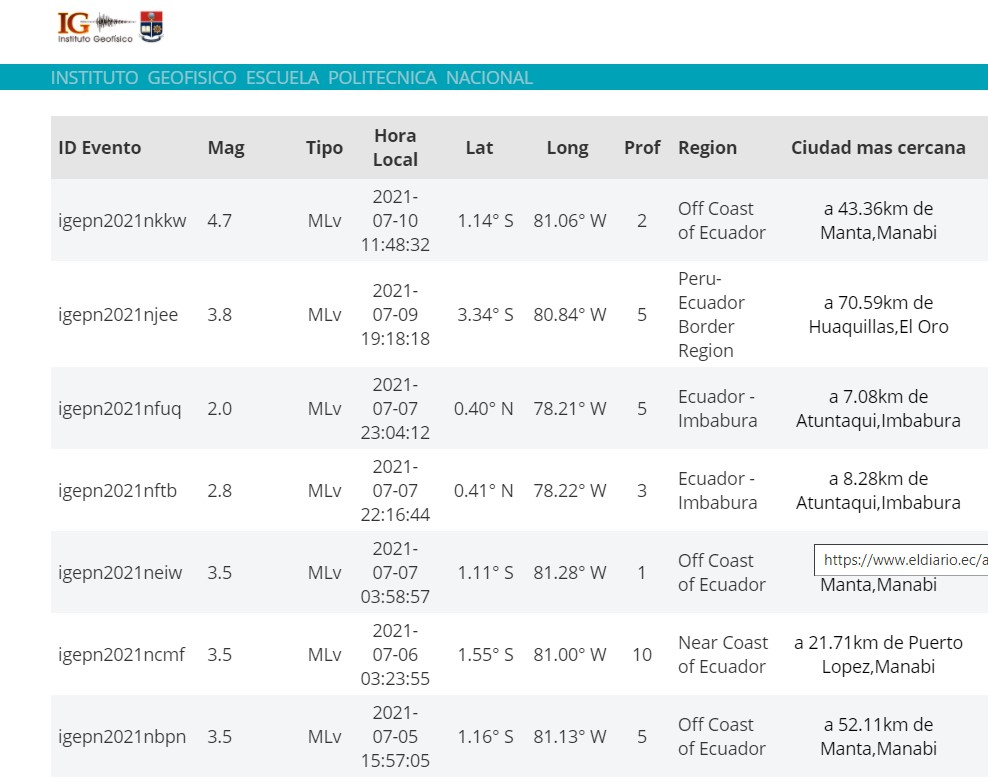Click the MLv type for igepn2021njee

(325, 314)
